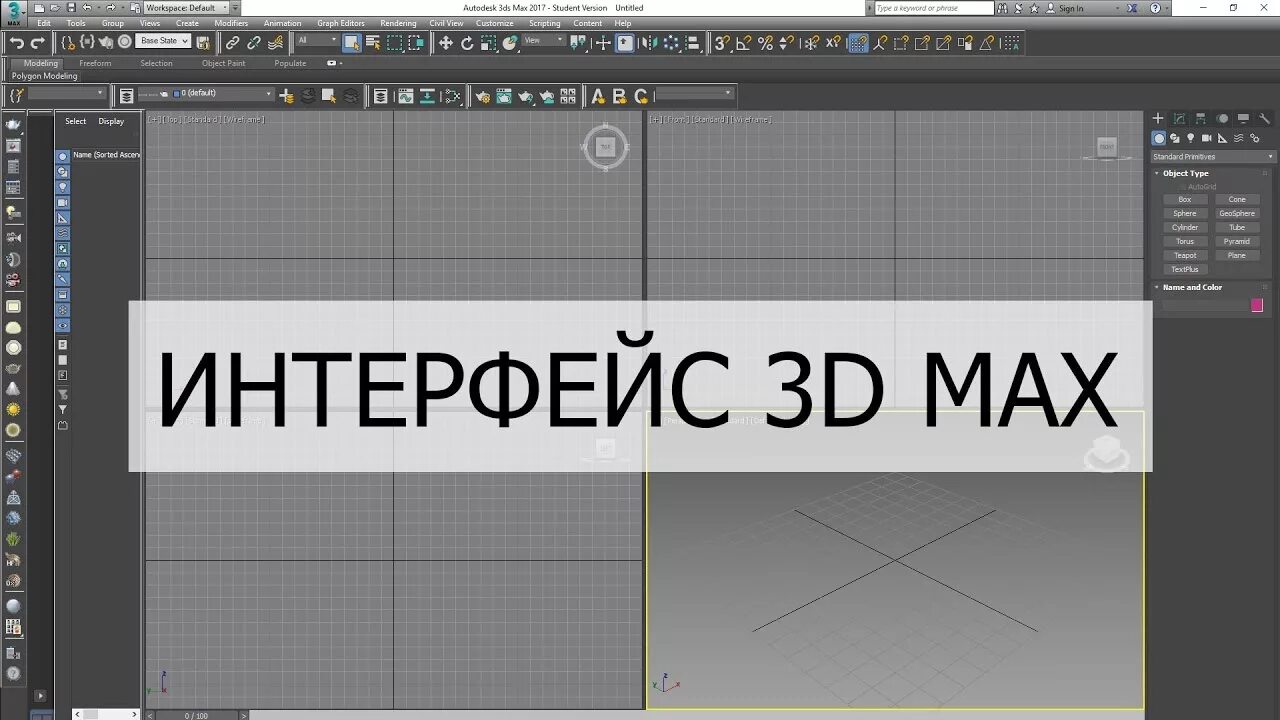Click the Save File floppy icon
This screenshot has width=1280, height=720.
[71, 7]
